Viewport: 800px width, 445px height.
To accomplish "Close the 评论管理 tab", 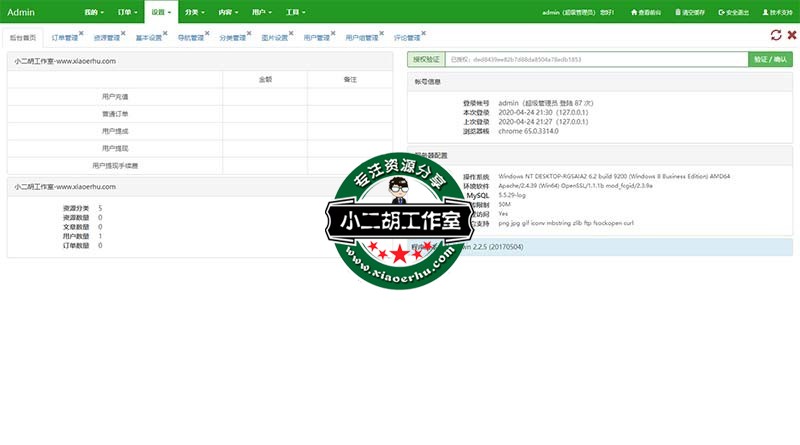I will (421, 33).
